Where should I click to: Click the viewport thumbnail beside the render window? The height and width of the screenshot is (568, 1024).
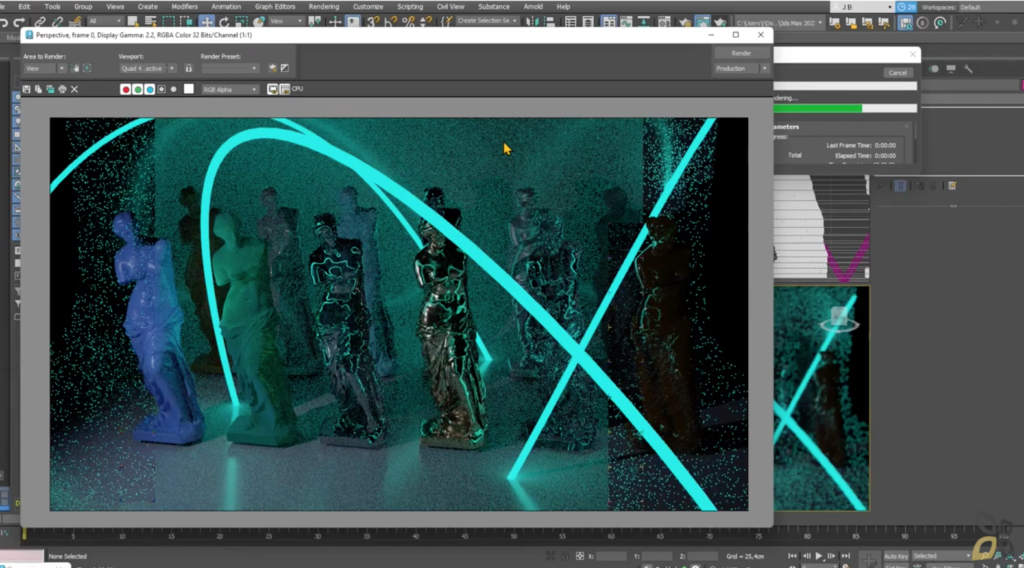pos(822,398)
